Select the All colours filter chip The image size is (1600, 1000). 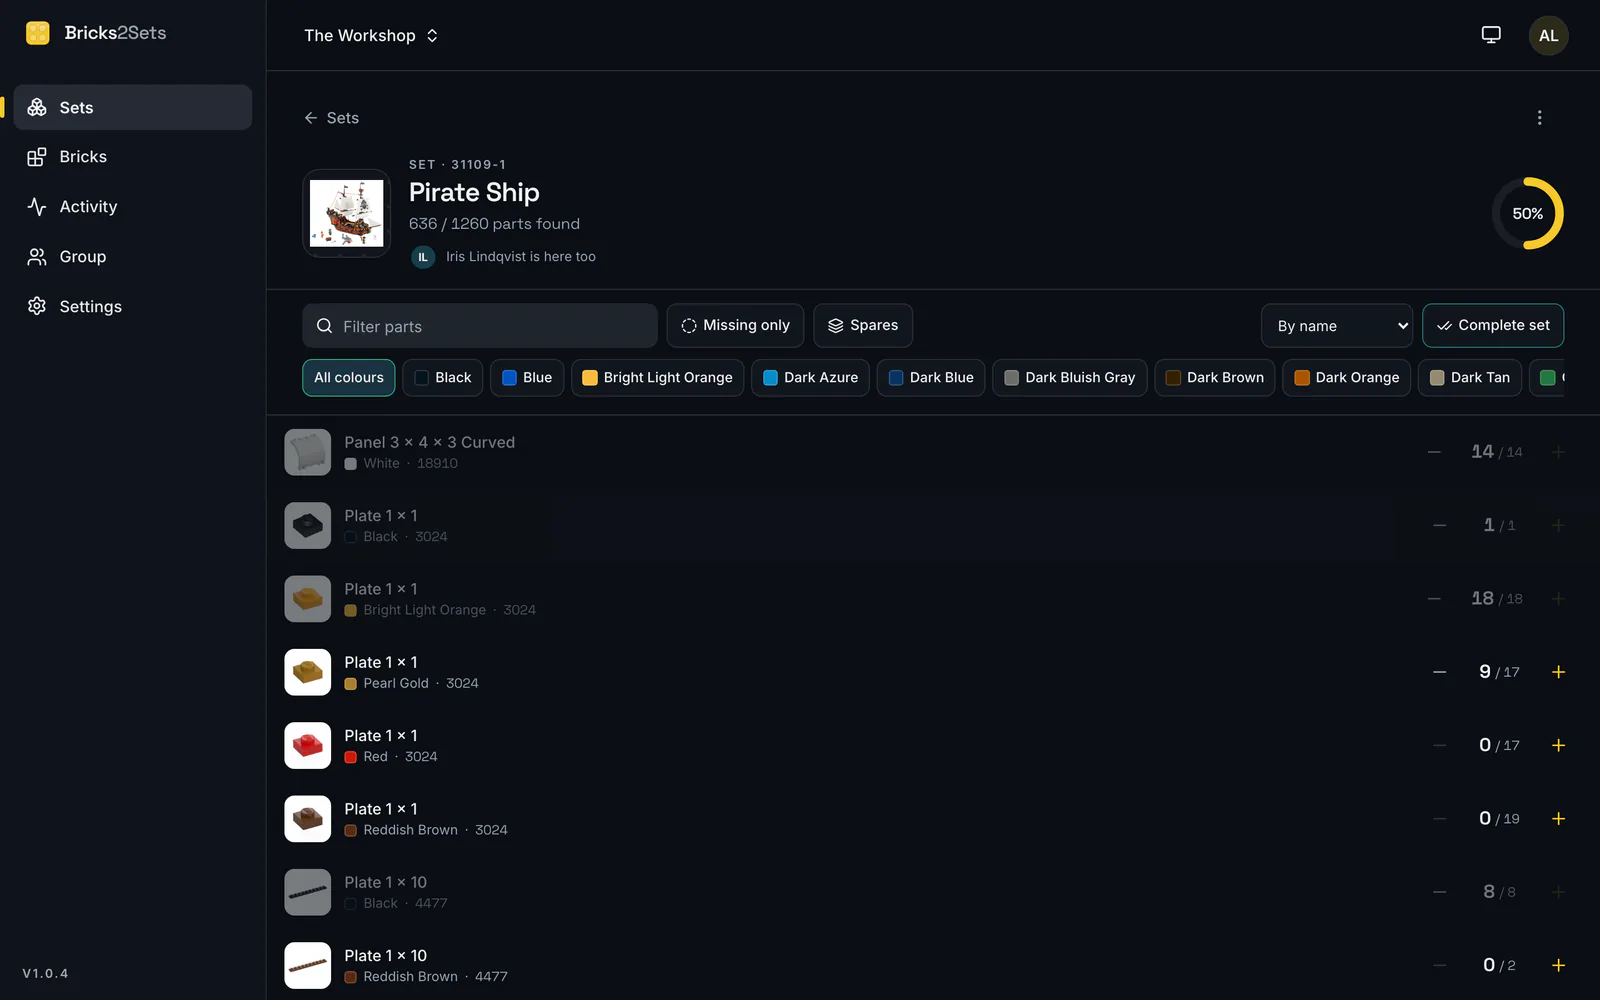[349, 378]
